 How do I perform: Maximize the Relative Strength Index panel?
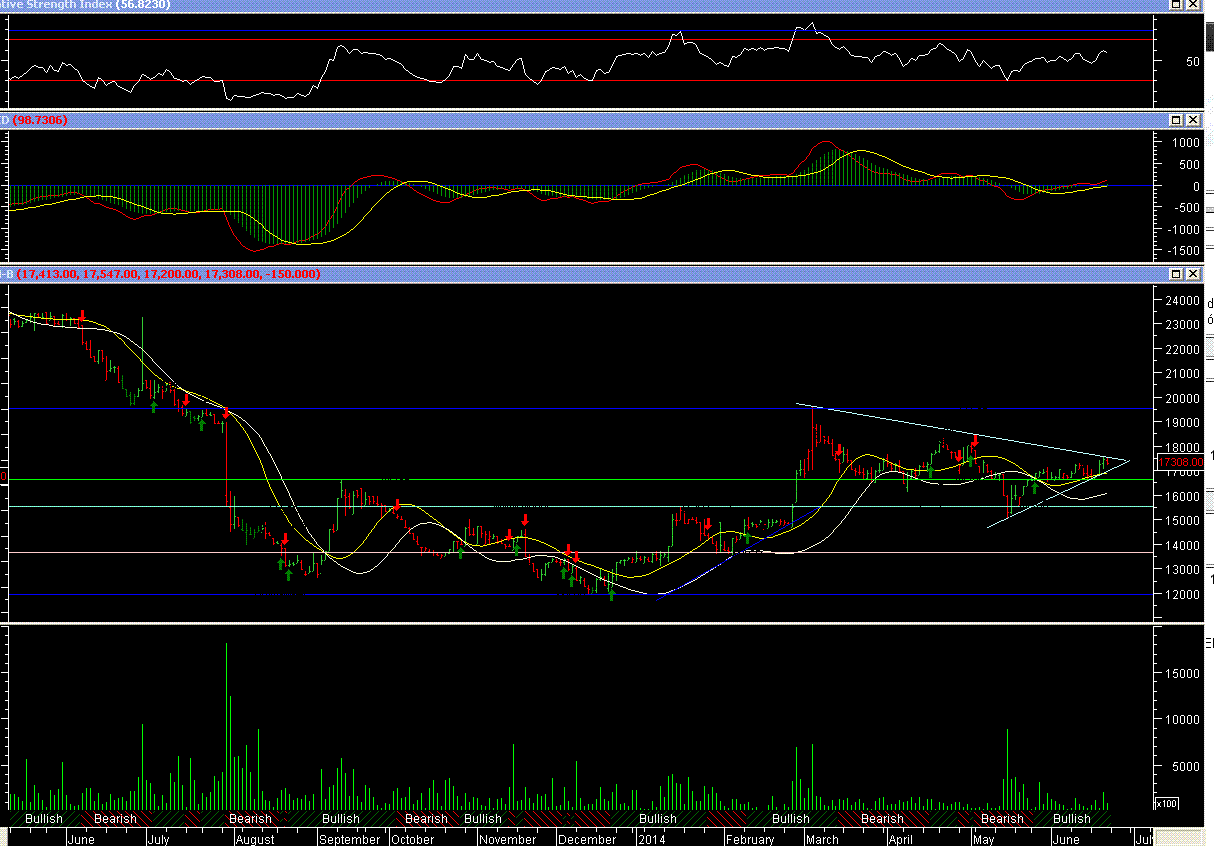(x=1175, y=5)
